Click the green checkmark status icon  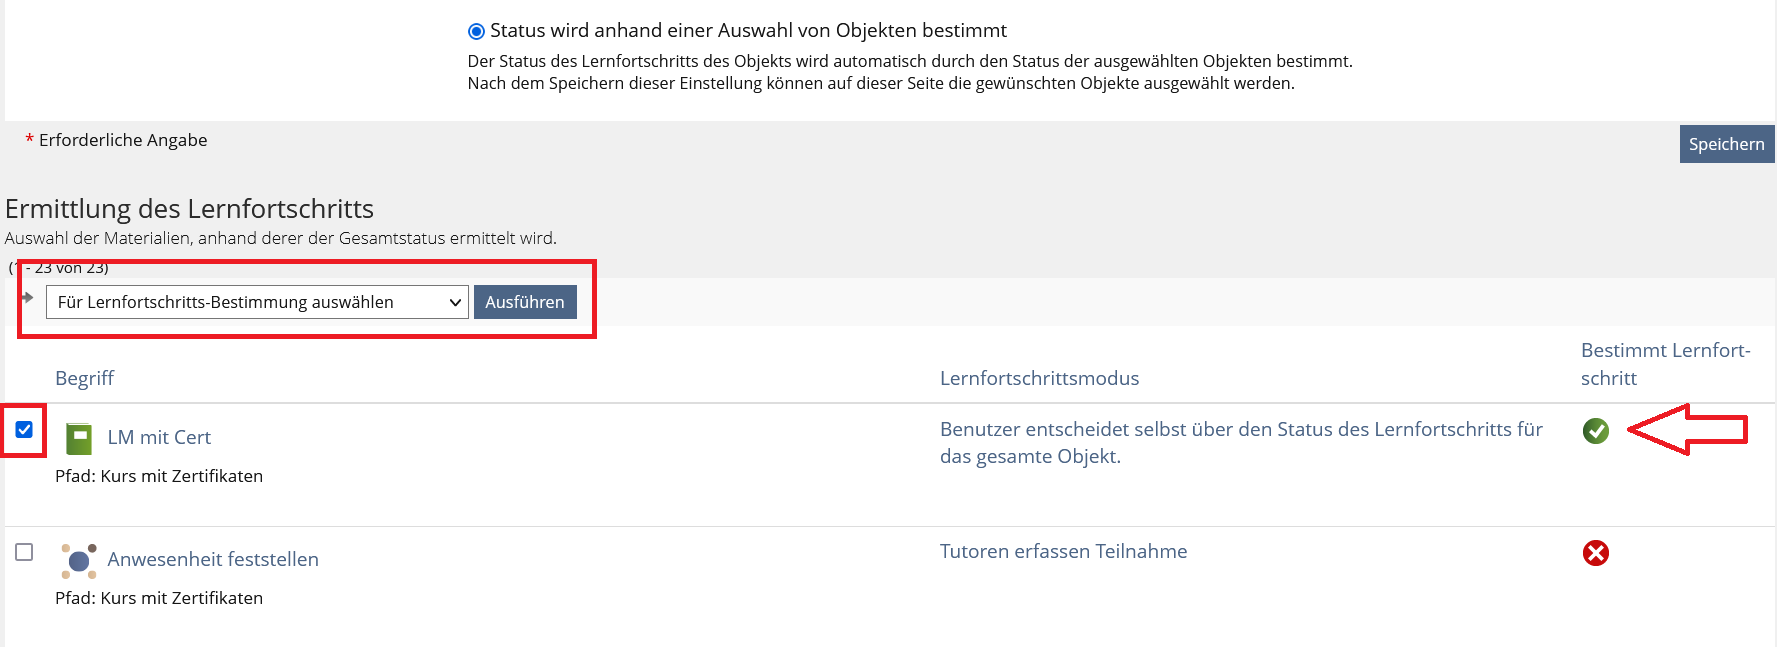[1595, 431]
